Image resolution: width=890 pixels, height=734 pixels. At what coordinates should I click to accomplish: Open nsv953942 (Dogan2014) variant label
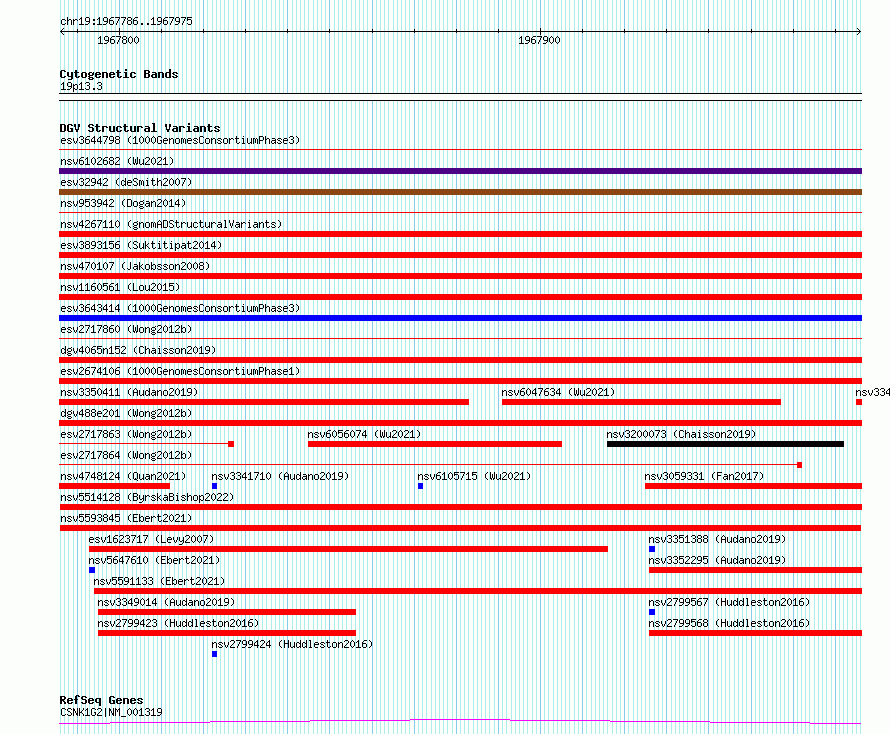[123, 203]
